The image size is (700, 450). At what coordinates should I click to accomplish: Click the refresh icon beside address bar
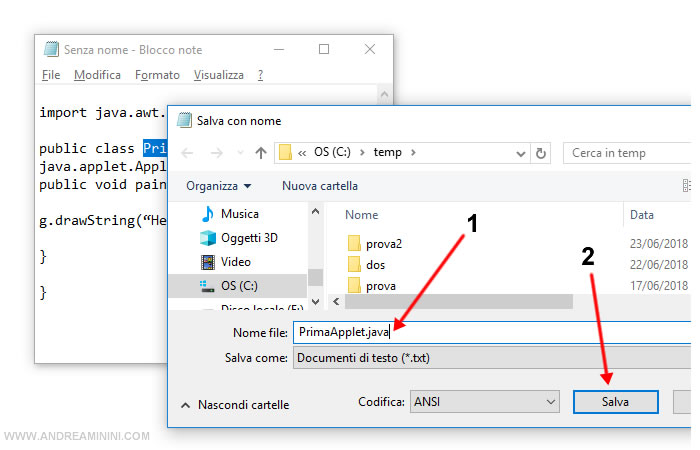coord(542,153)
